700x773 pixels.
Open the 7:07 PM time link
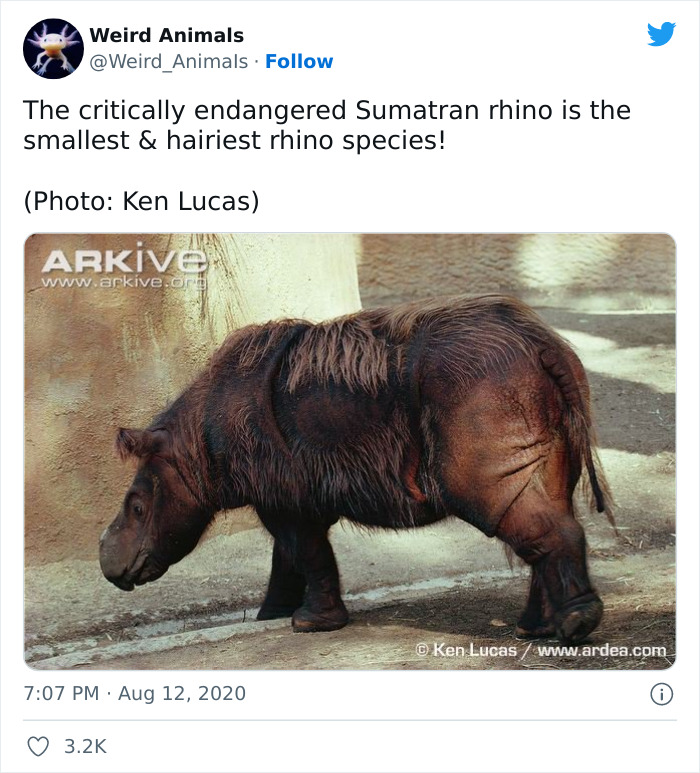59,693
